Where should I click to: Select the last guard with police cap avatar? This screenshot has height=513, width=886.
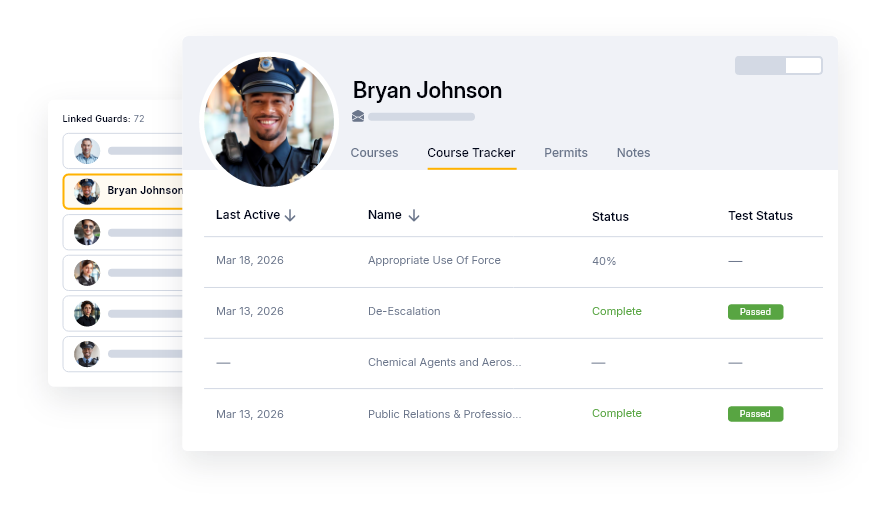87,354
